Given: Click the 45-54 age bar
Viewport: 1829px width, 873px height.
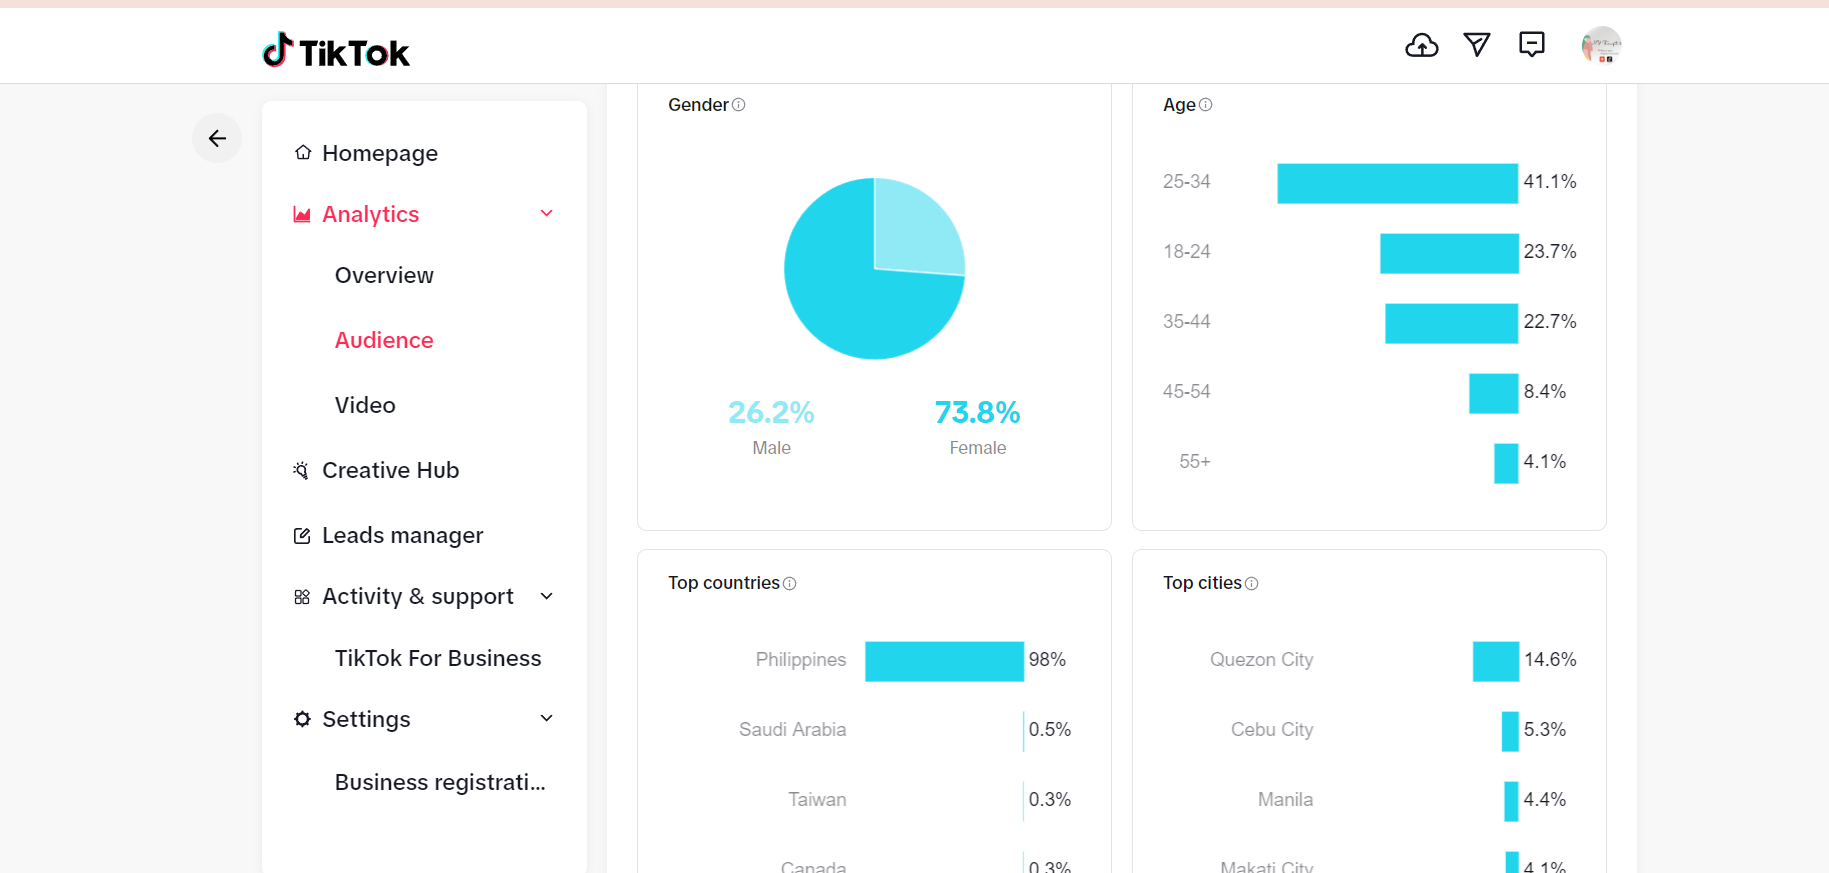Looking at the screenshot, I should (1494, 393).
